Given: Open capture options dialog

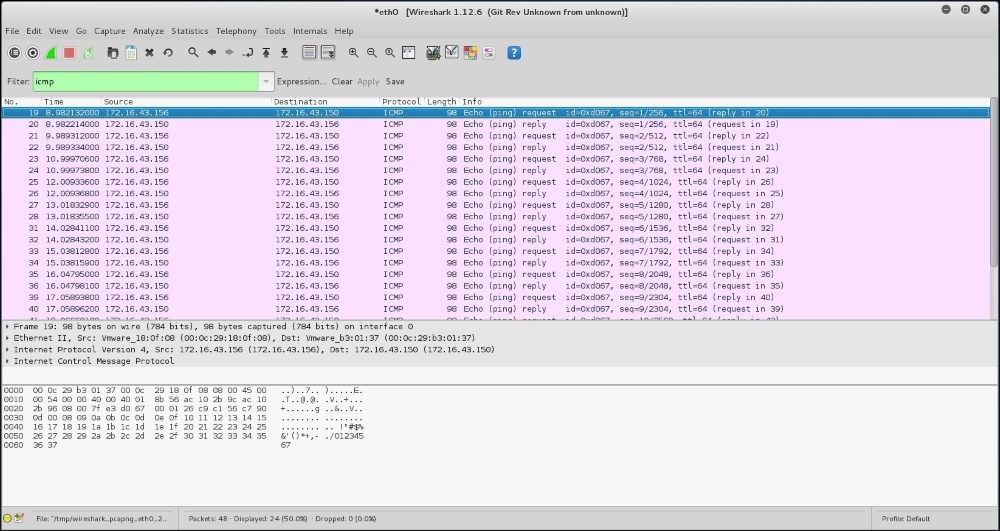Looking at the screenshot, I should tap(33, 53).
